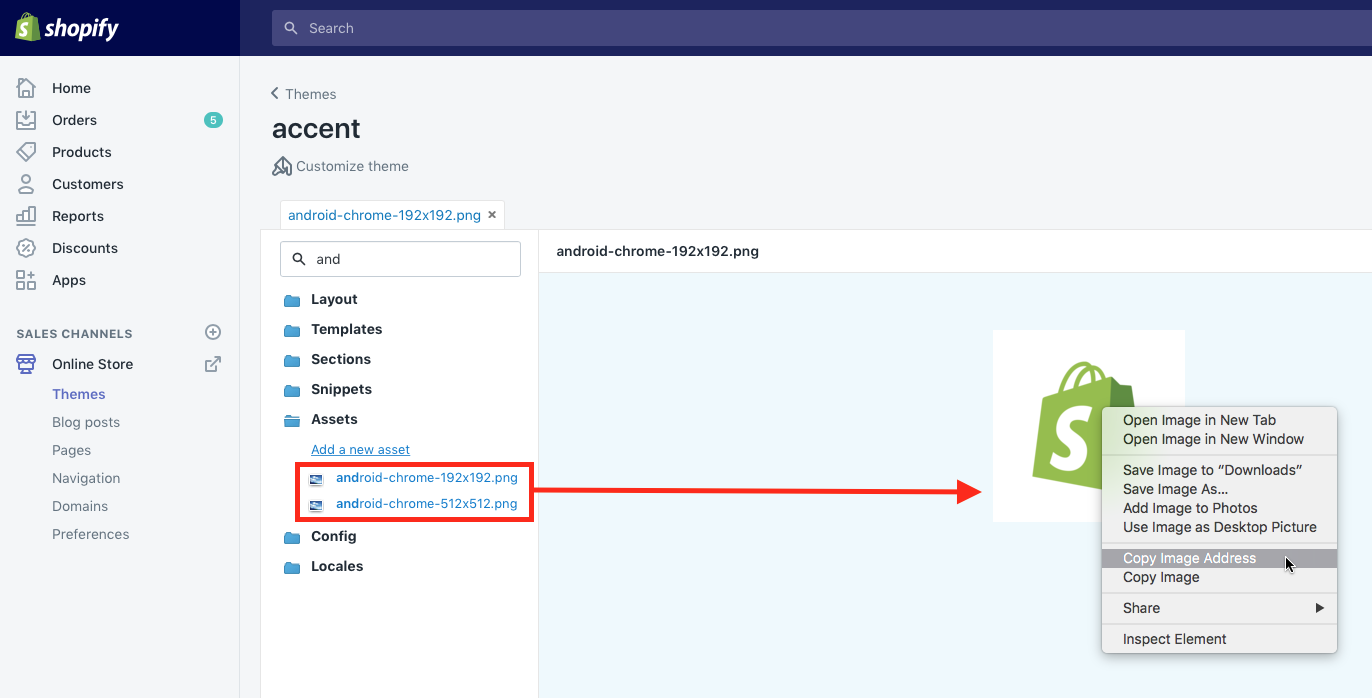Viewport: 1372px width, 698px height.
Task: Select the Reports bar-chart icon
Action: click(25, 215)
